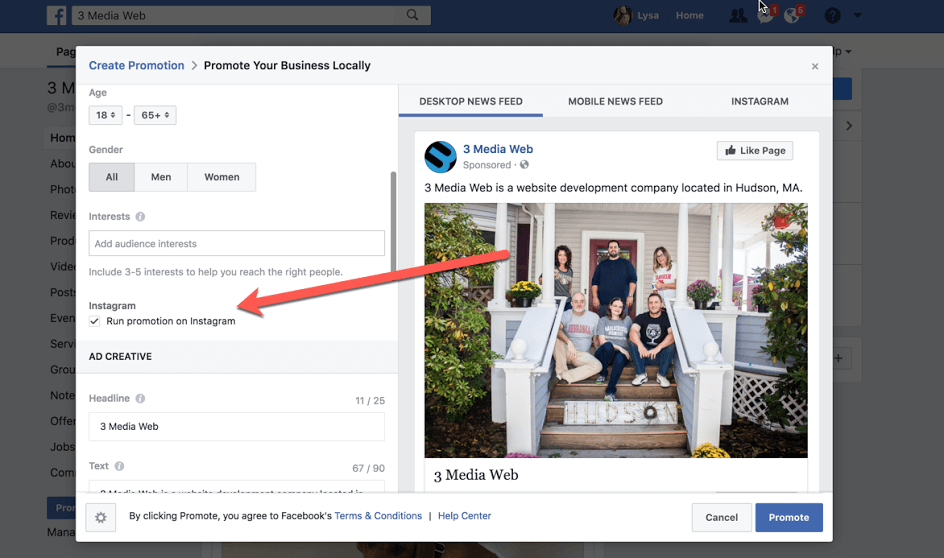Open Lysa's profile picture
This screenshot has width=944, height=558.
(623, 15)
